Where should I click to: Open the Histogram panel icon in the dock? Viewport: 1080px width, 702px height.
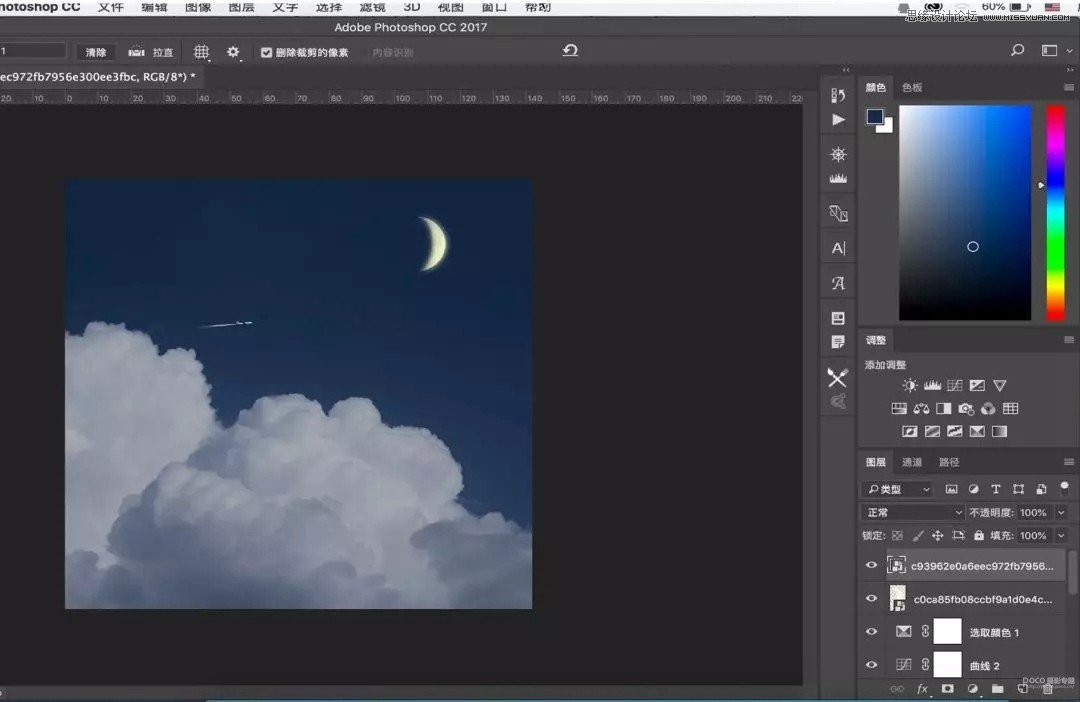[x=838, y=178]
